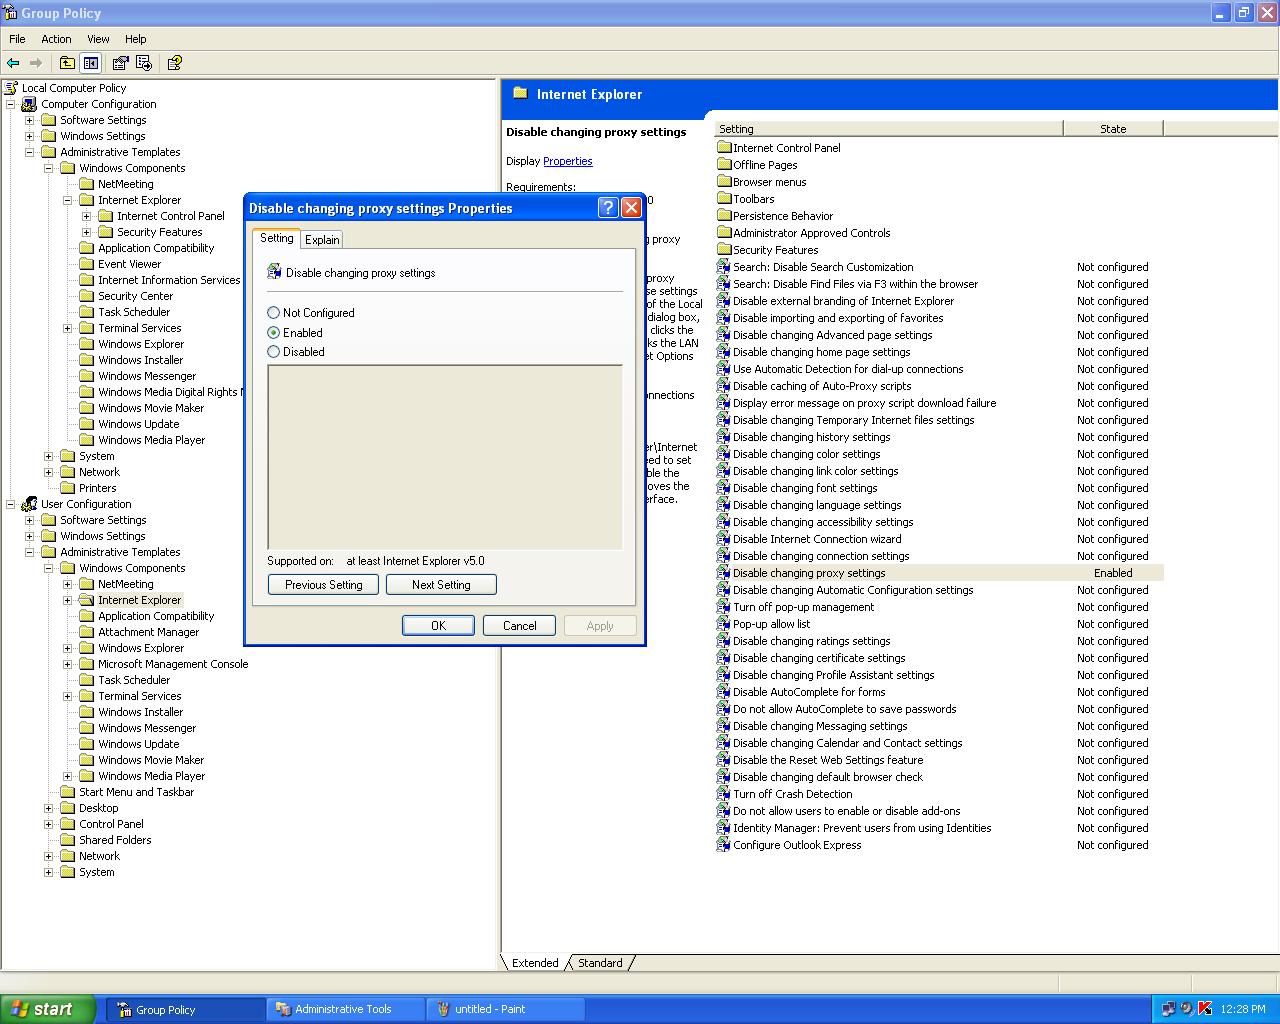Select Attachment Manager in the tree
The image size is (1280, 1024).
[x=148, y=632]
